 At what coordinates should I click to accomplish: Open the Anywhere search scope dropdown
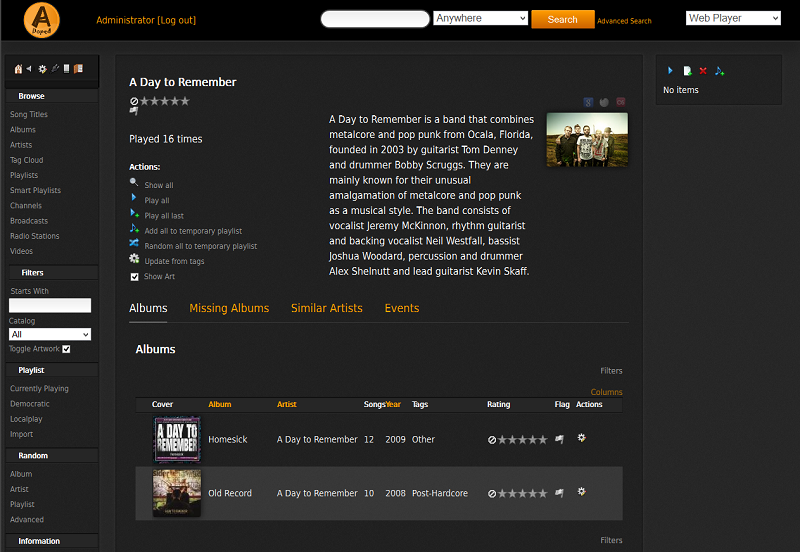pyautogui.click(x=480, y=19)
